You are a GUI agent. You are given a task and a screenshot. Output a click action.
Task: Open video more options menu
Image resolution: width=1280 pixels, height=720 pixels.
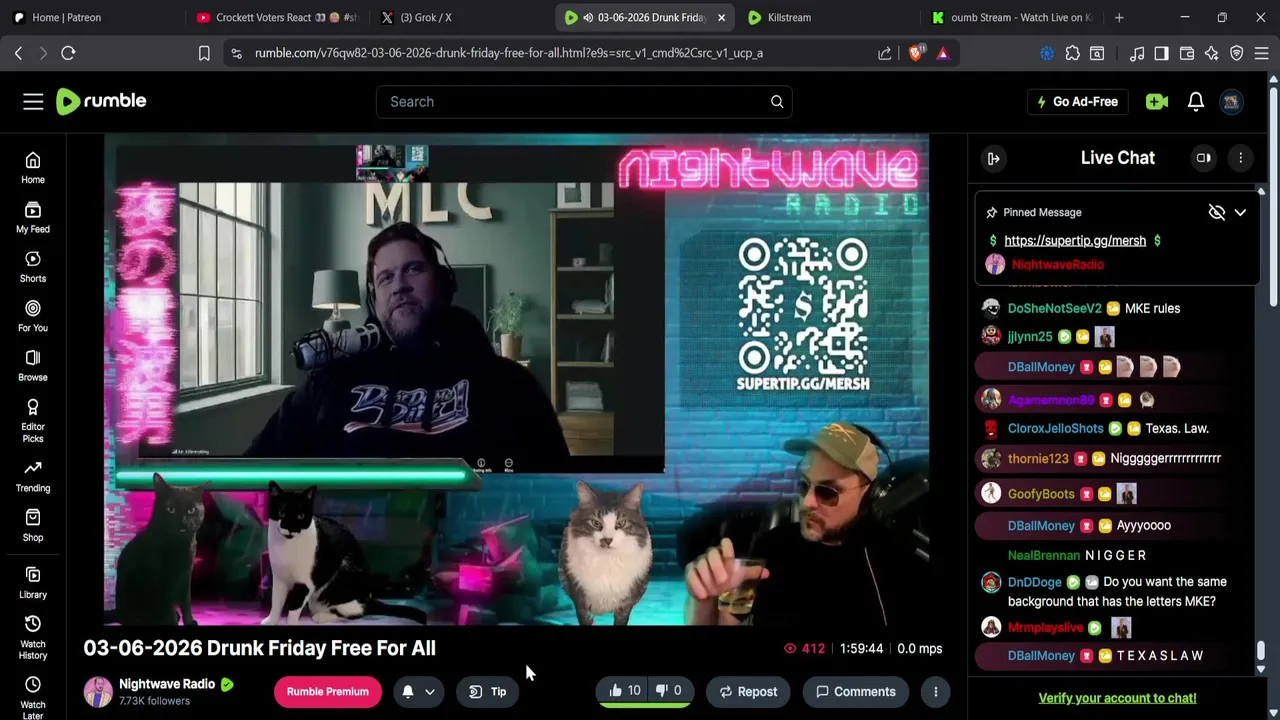(x=936, y=691)
